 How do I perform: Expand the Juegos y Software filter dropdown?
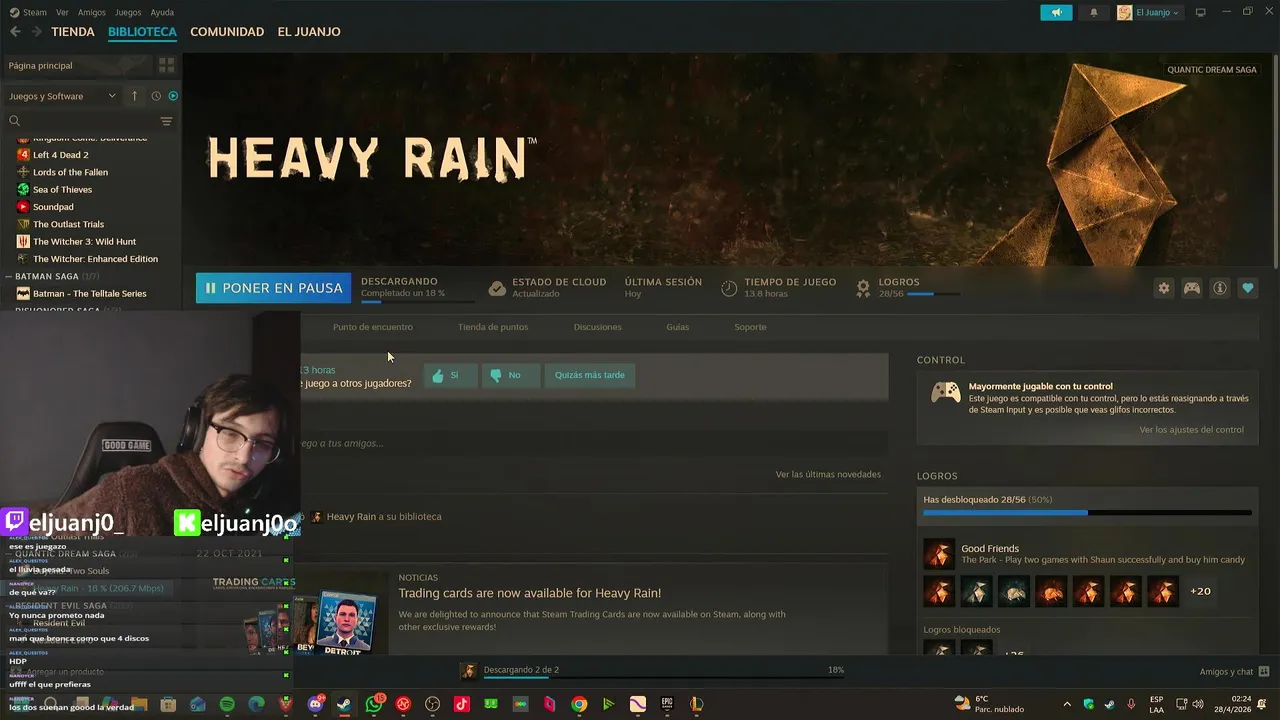62,96
